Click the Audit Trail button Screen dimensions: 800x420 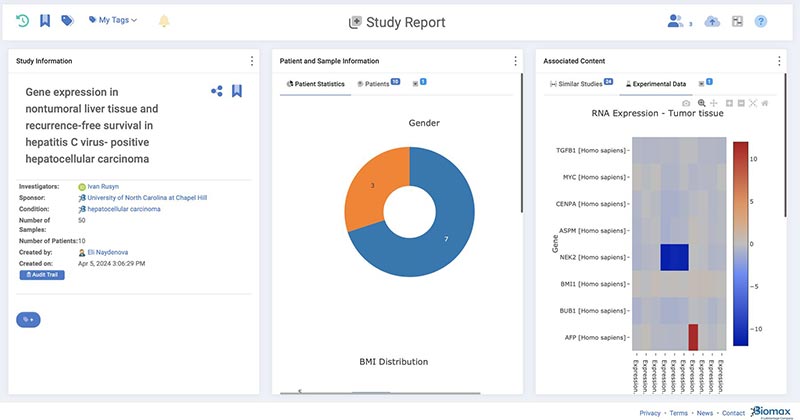click(x=42, y=275)
